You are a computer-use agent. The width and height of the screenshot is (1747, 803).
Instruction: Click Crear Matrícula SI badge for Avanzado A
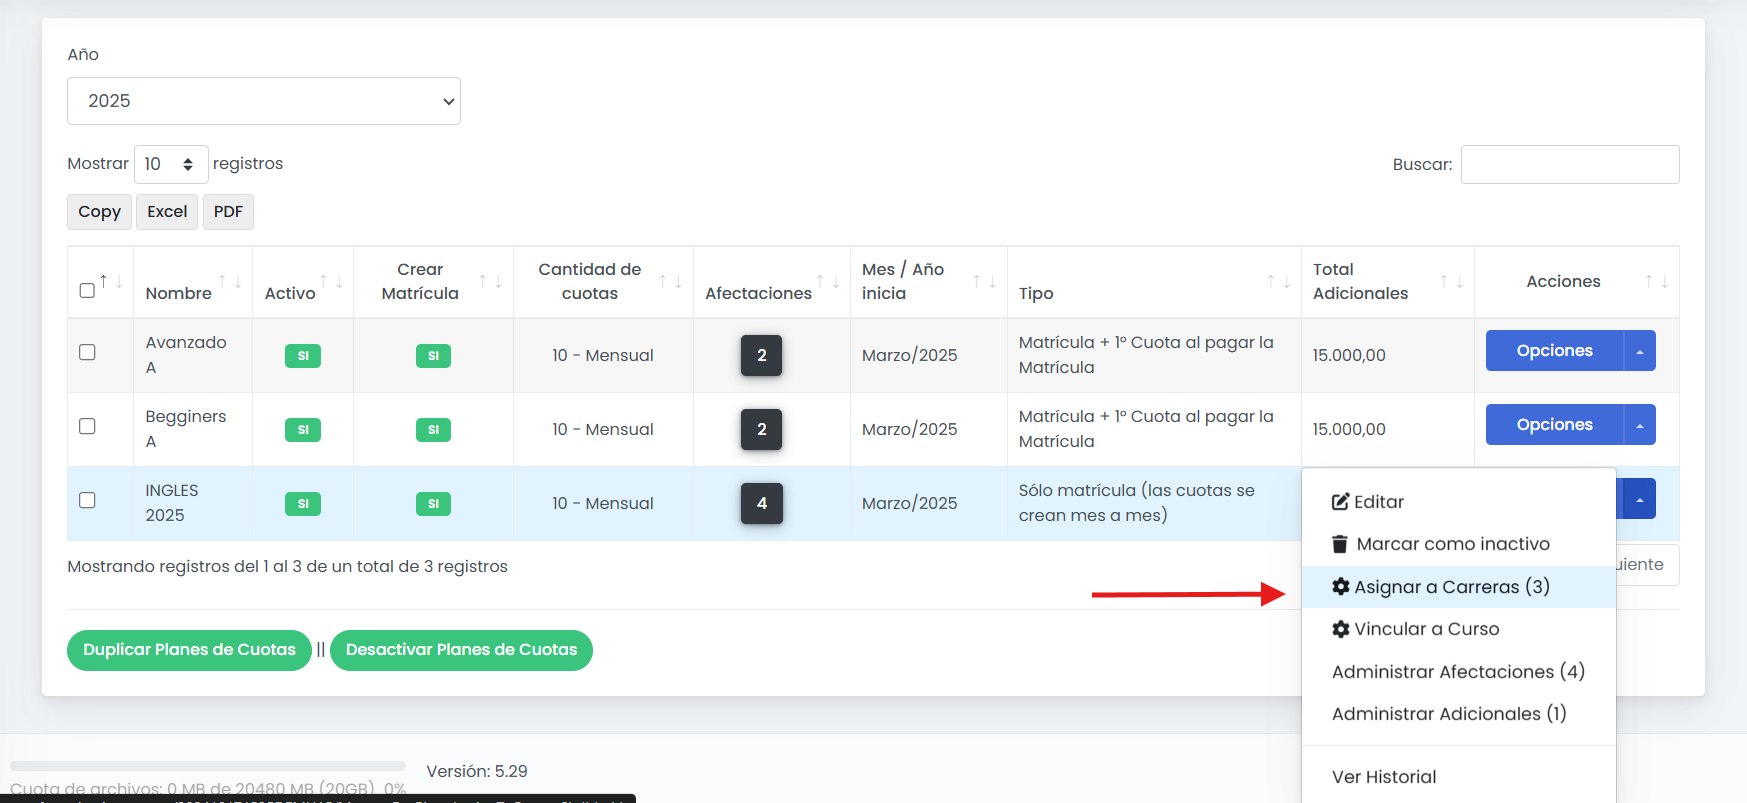(x=433, y=356)
